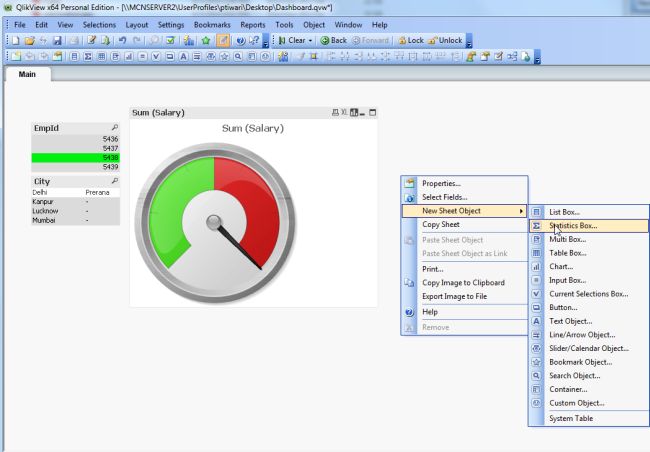Click the Lock selections button
Screen dimensions: 650x452
tap(411, 41)
